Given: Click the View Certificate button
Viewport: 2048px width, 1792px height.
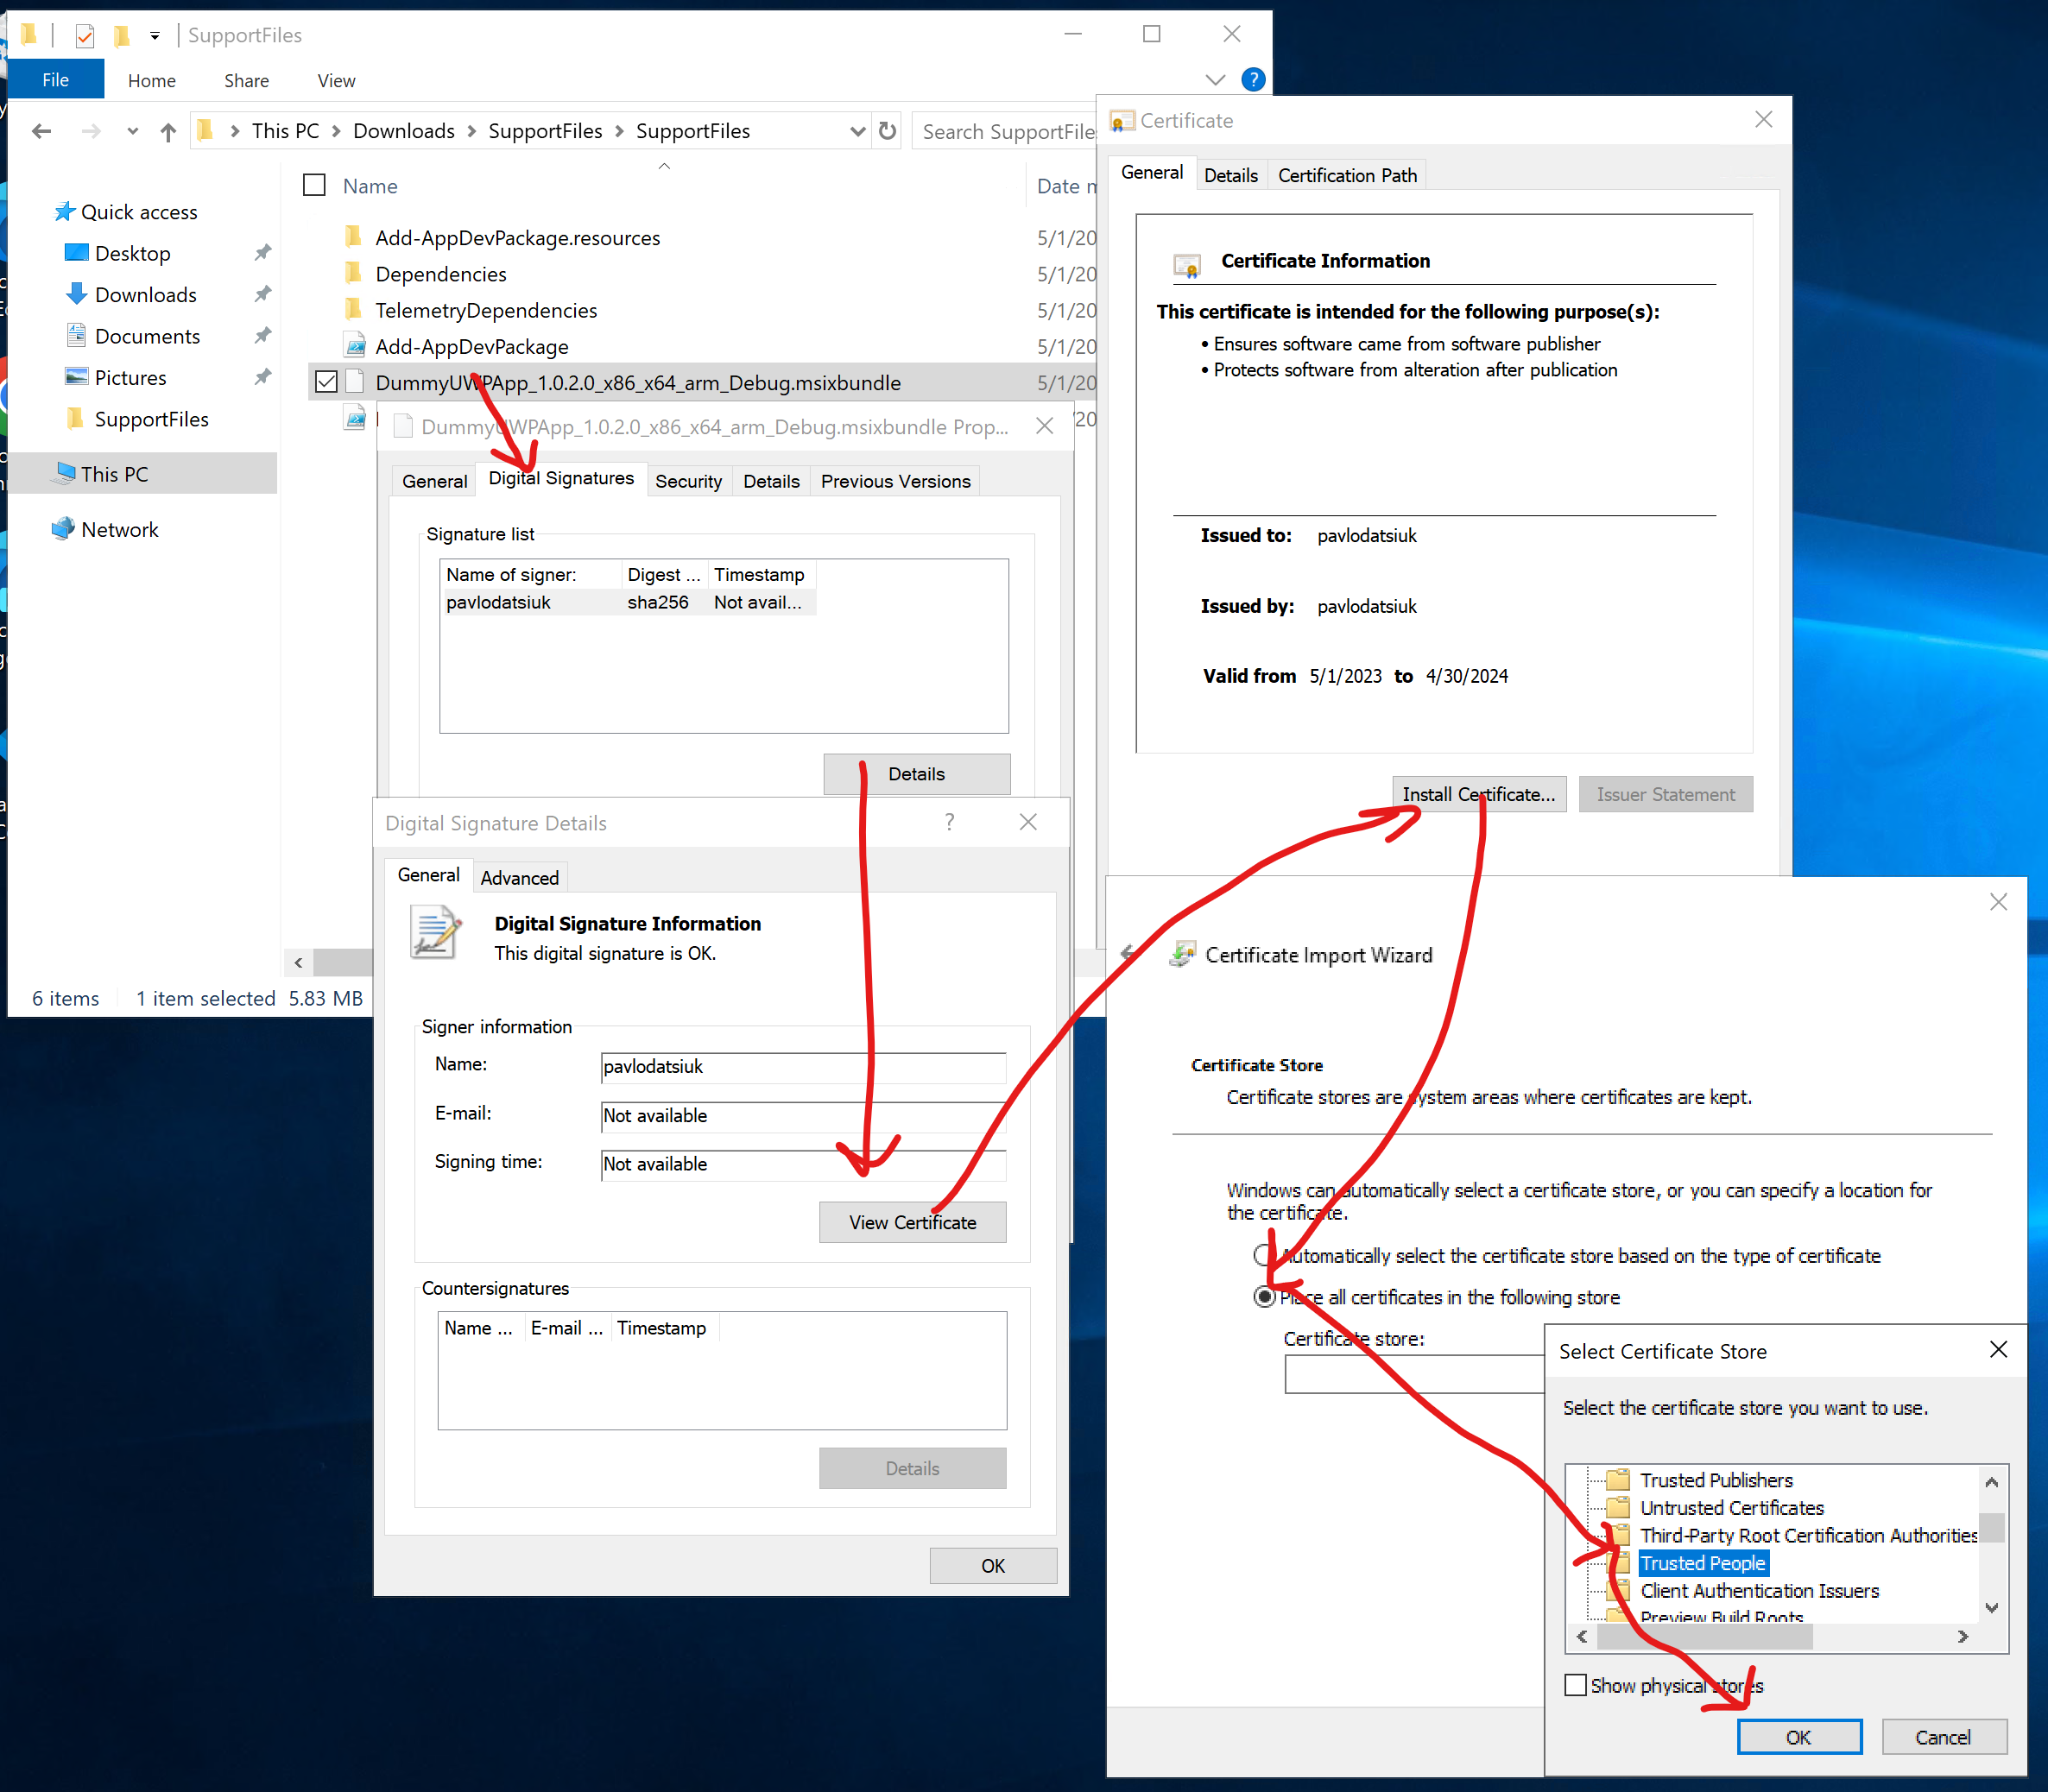Looking at the screenshot, I should (911, 1222).
